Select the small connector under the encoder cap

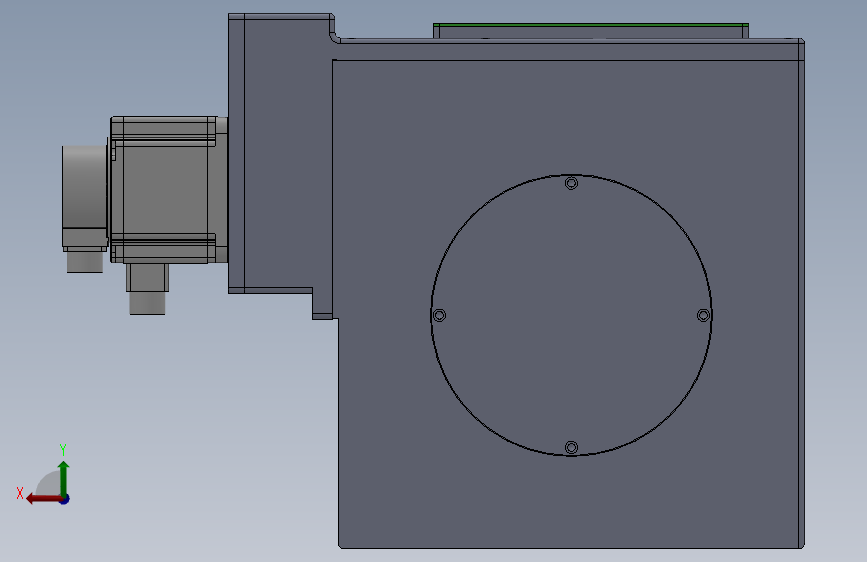(85, 259)
